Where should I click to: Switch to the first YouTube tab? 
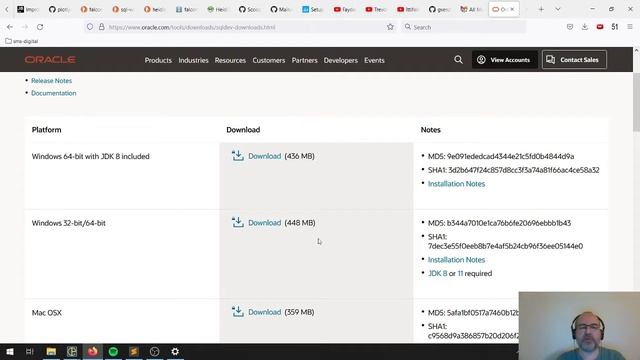click(344, 9)
